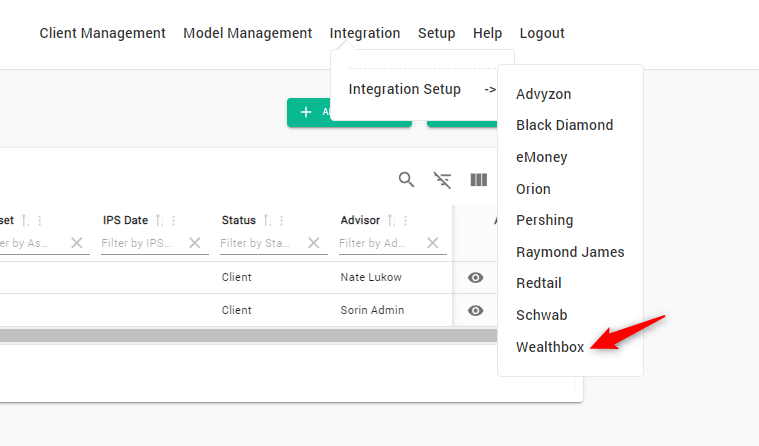View the Nate Lukow row eye icon
The width and height of the screenshot is (759, 446).
[475, 277]
